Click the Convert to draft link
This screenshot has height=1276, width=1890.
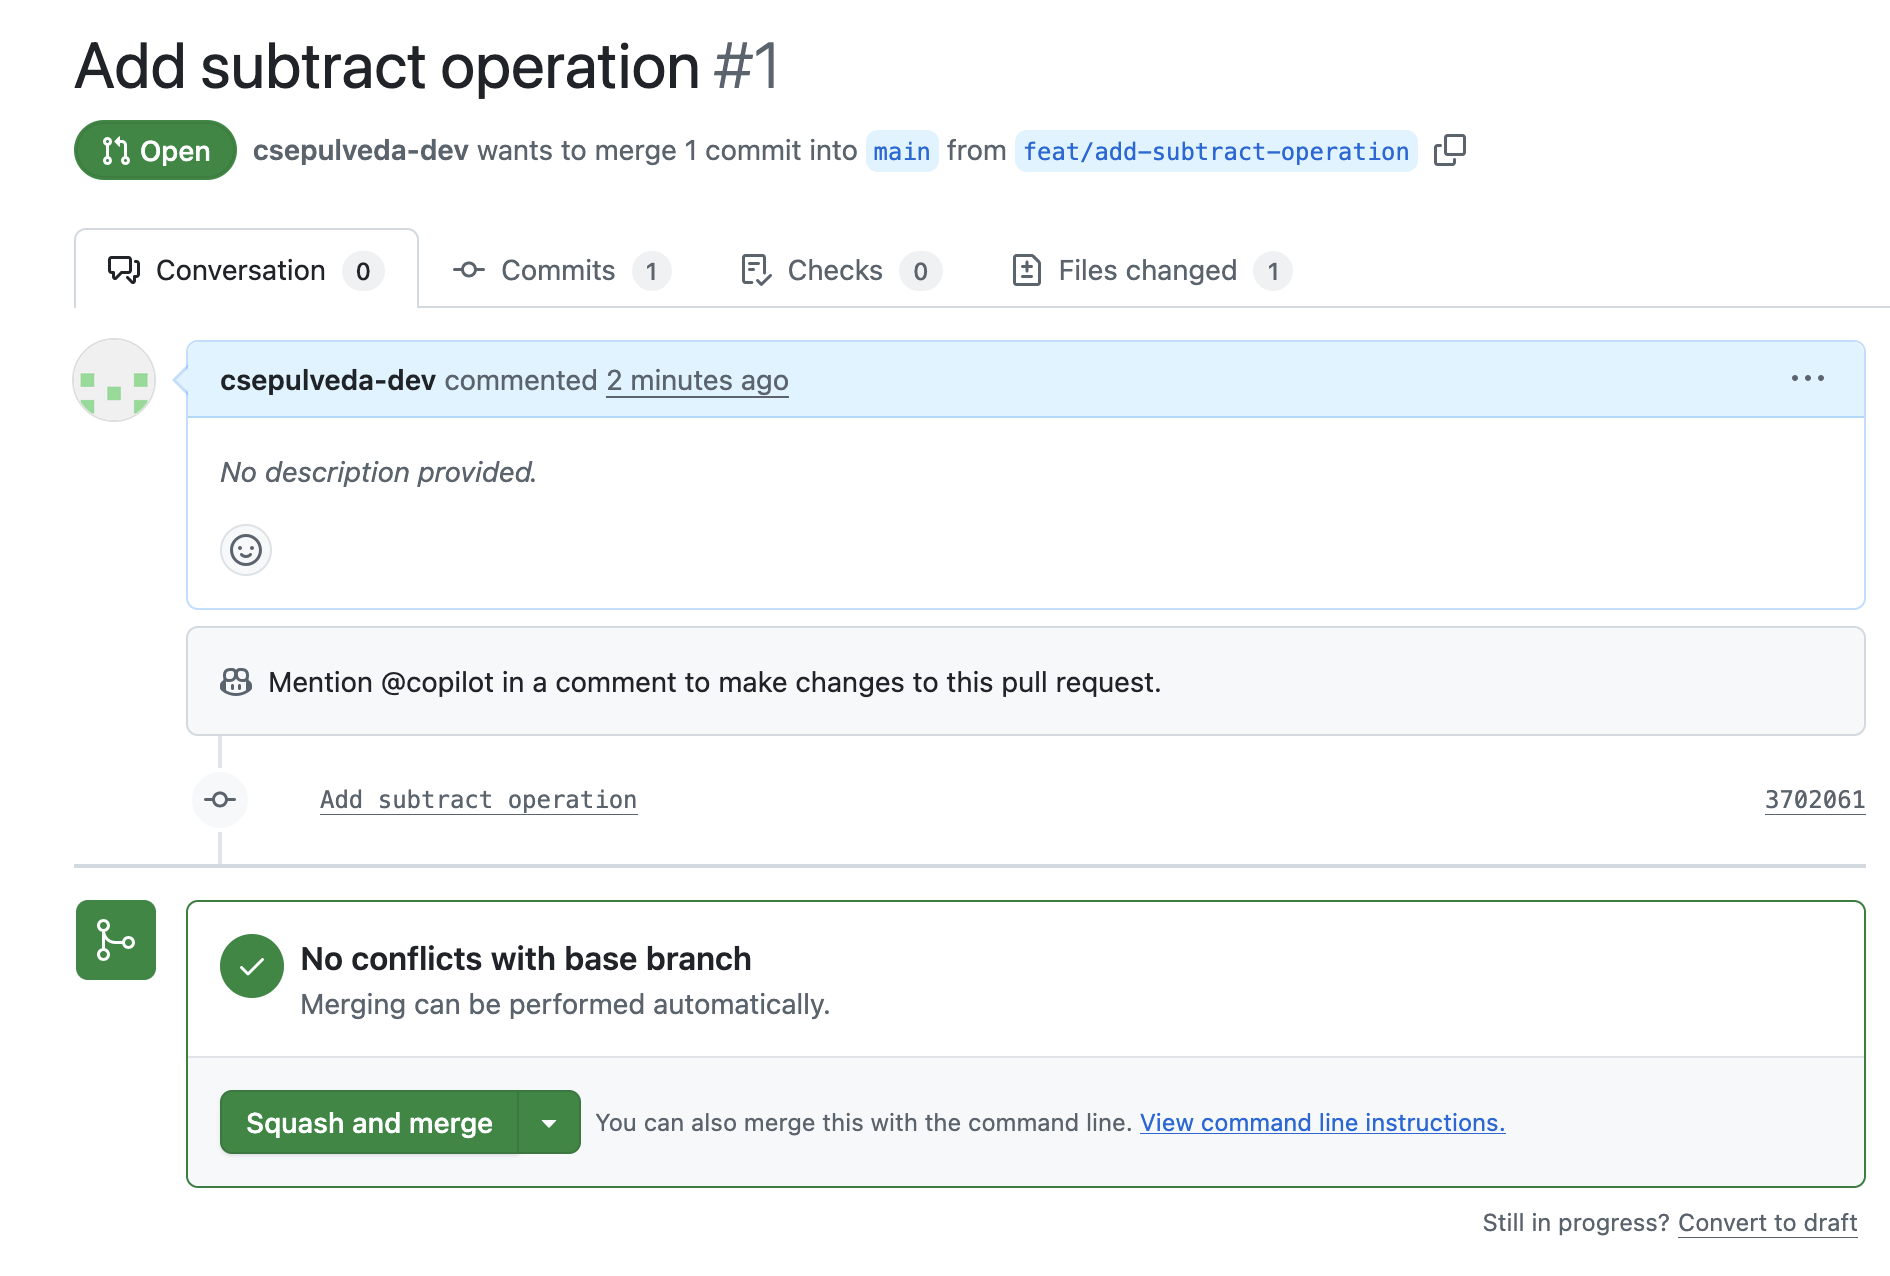pos(1767,1223)
